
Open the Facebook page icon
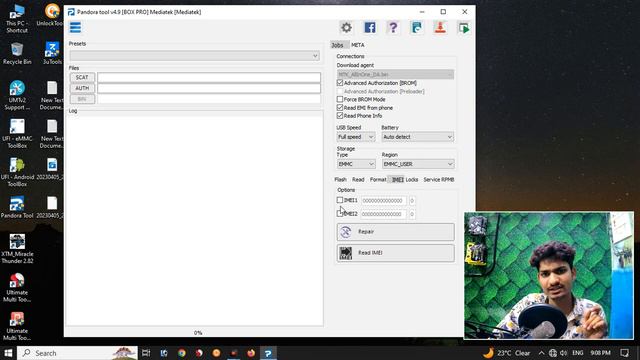pyautogui.click(x=370, y=28)
